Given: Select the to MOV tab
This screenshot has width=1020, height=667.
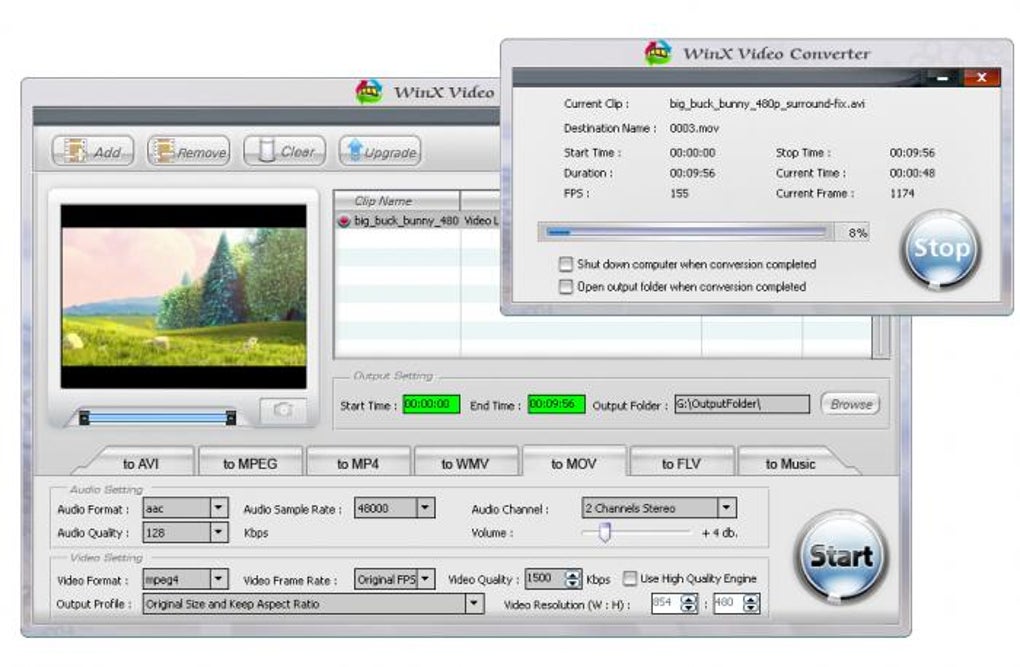Looking at the screenshot, I should (x=574, y=463).
